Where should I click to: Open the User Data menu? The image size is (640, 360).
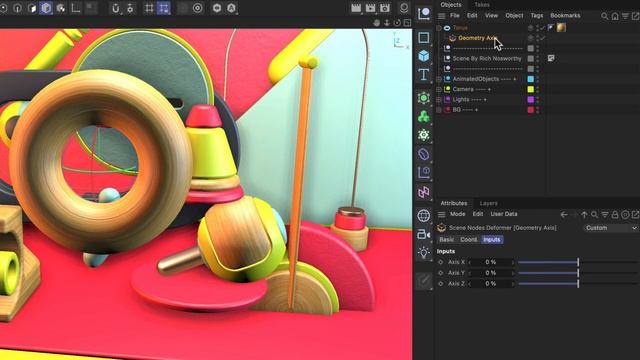tap(504, 214)
